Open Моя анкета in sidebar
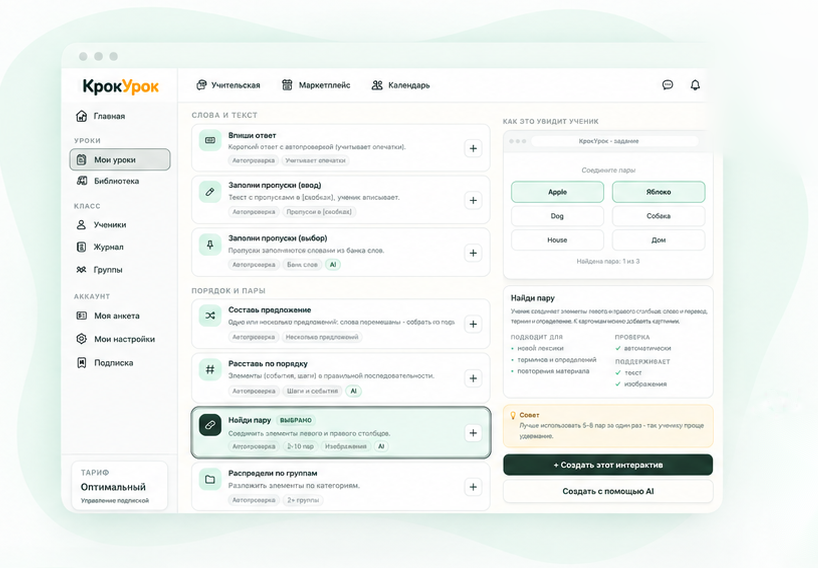818x568 pixels. coord(108,316)
